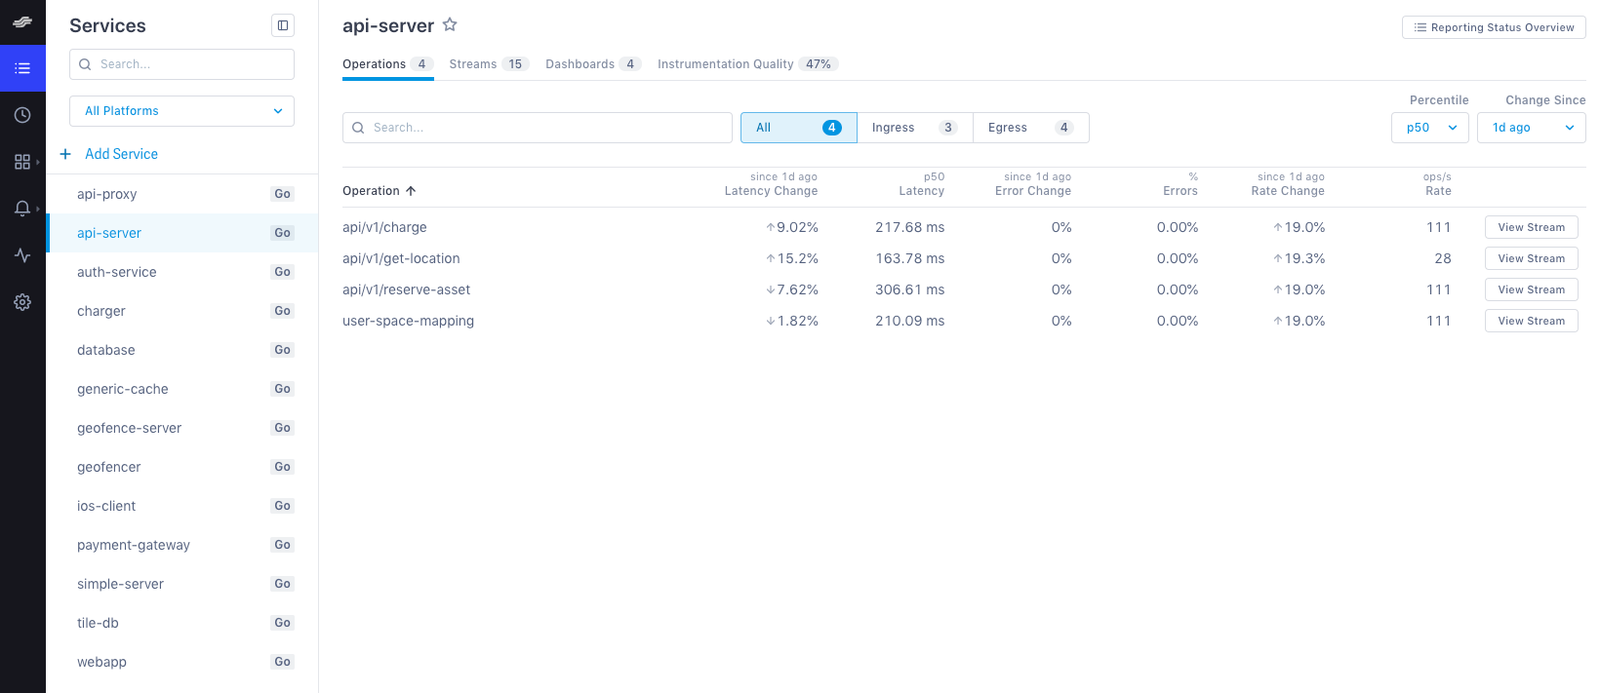Viewport: 1600px width, 693px height.
Task: Open the dashboards grid icon in sidebar
Action: [22, 162]
